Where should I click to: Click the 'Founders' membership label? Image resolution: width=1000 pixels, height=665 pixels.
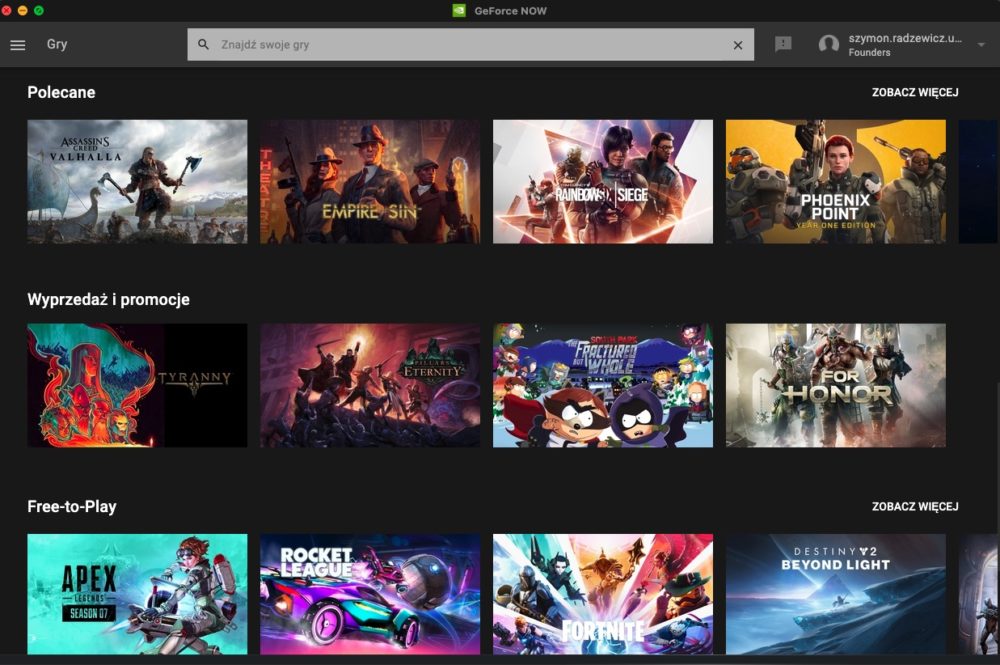tap(869, 52)
